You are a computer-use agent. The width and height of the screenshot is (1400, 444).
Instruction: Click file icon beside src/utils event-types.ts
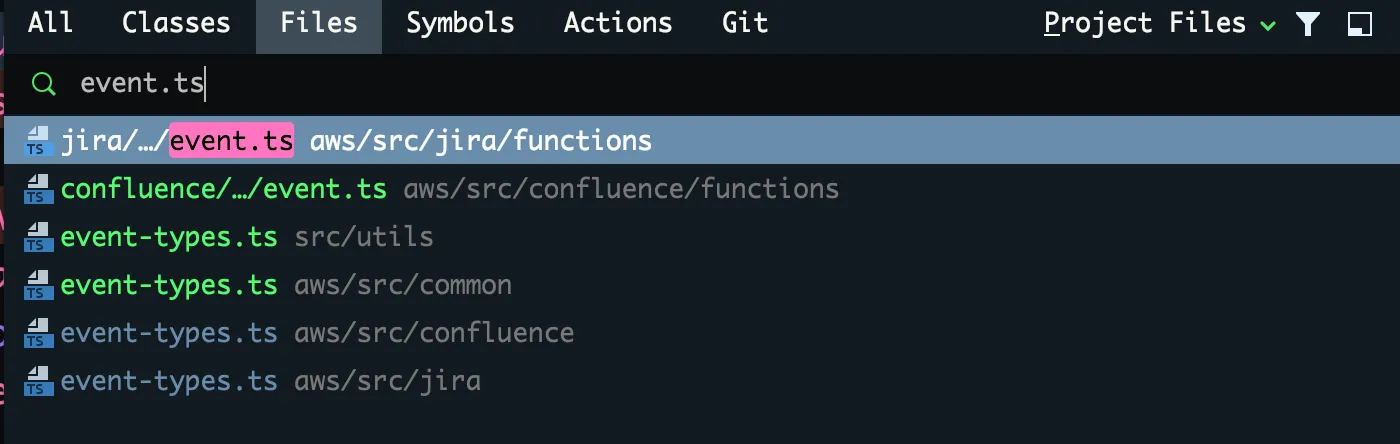(38, 237)
